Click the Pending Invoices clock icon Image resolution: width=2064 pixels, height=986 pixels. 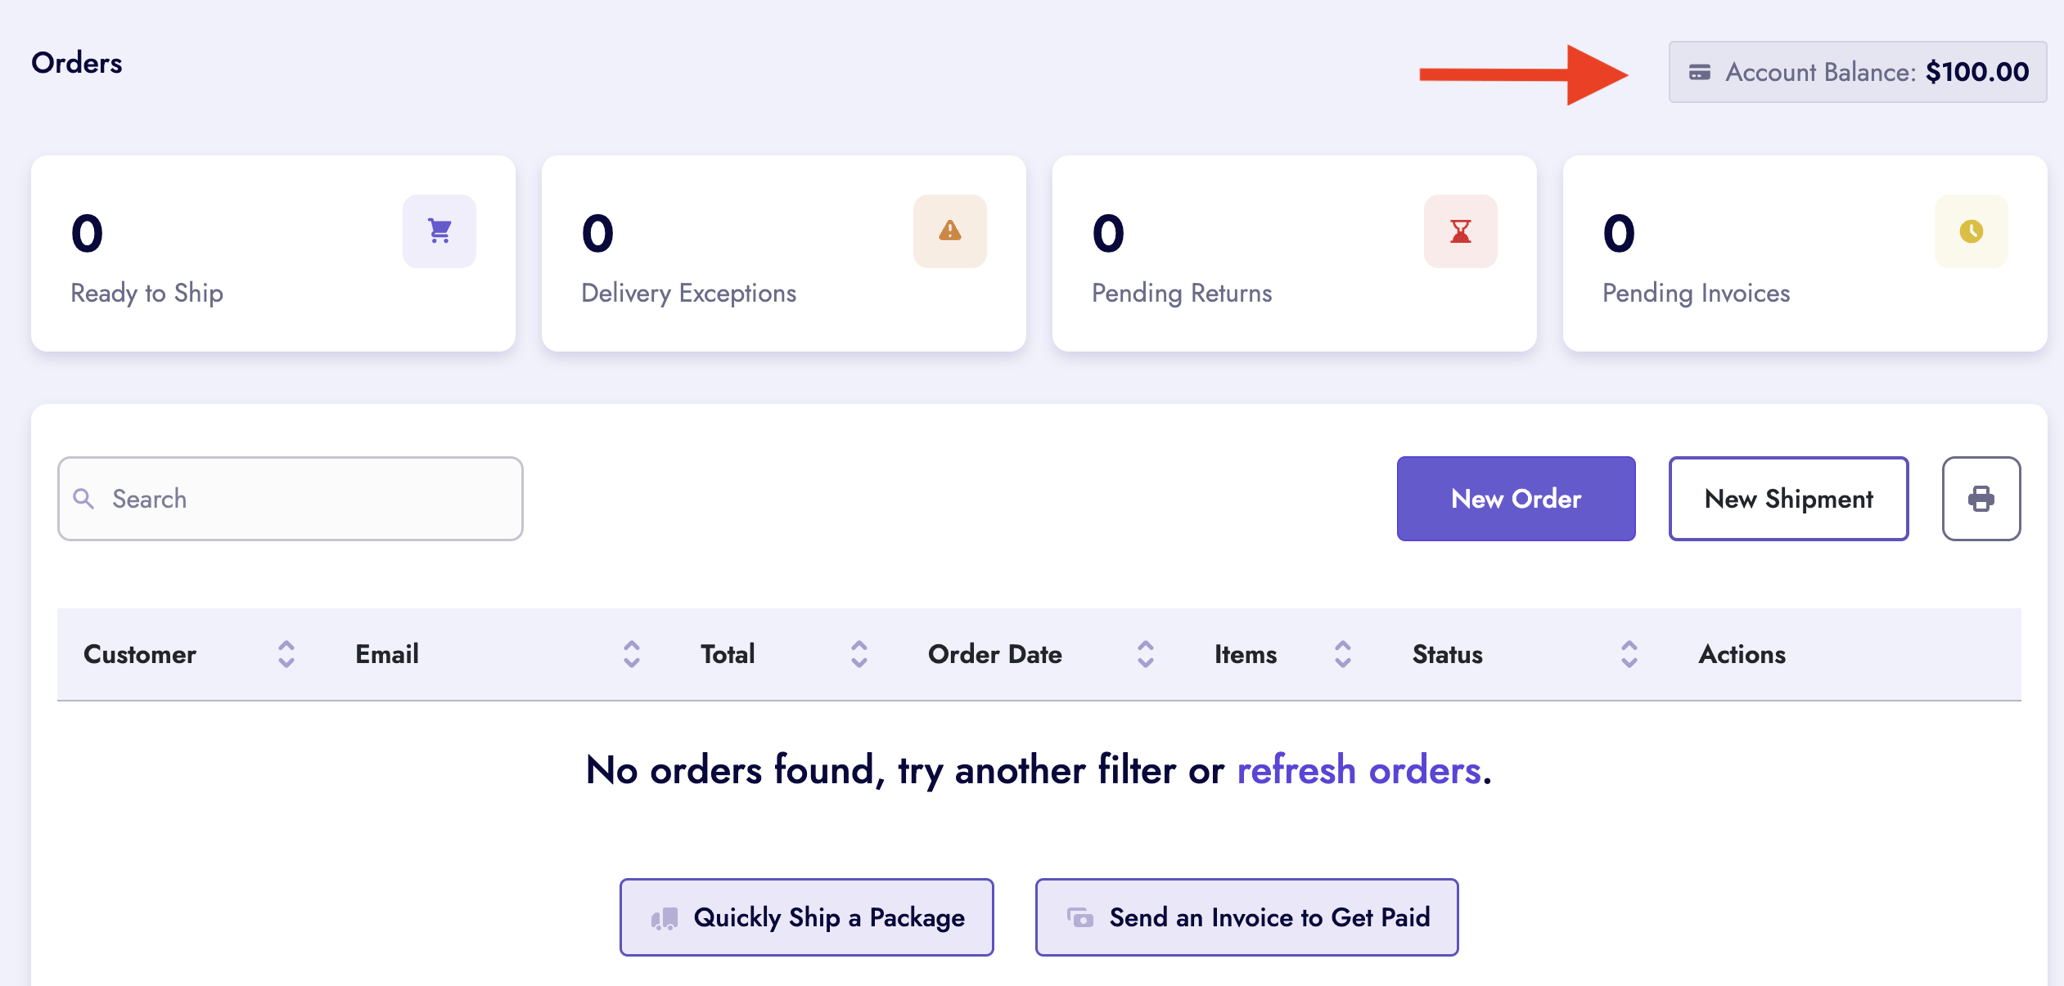tap(1970, 231)
